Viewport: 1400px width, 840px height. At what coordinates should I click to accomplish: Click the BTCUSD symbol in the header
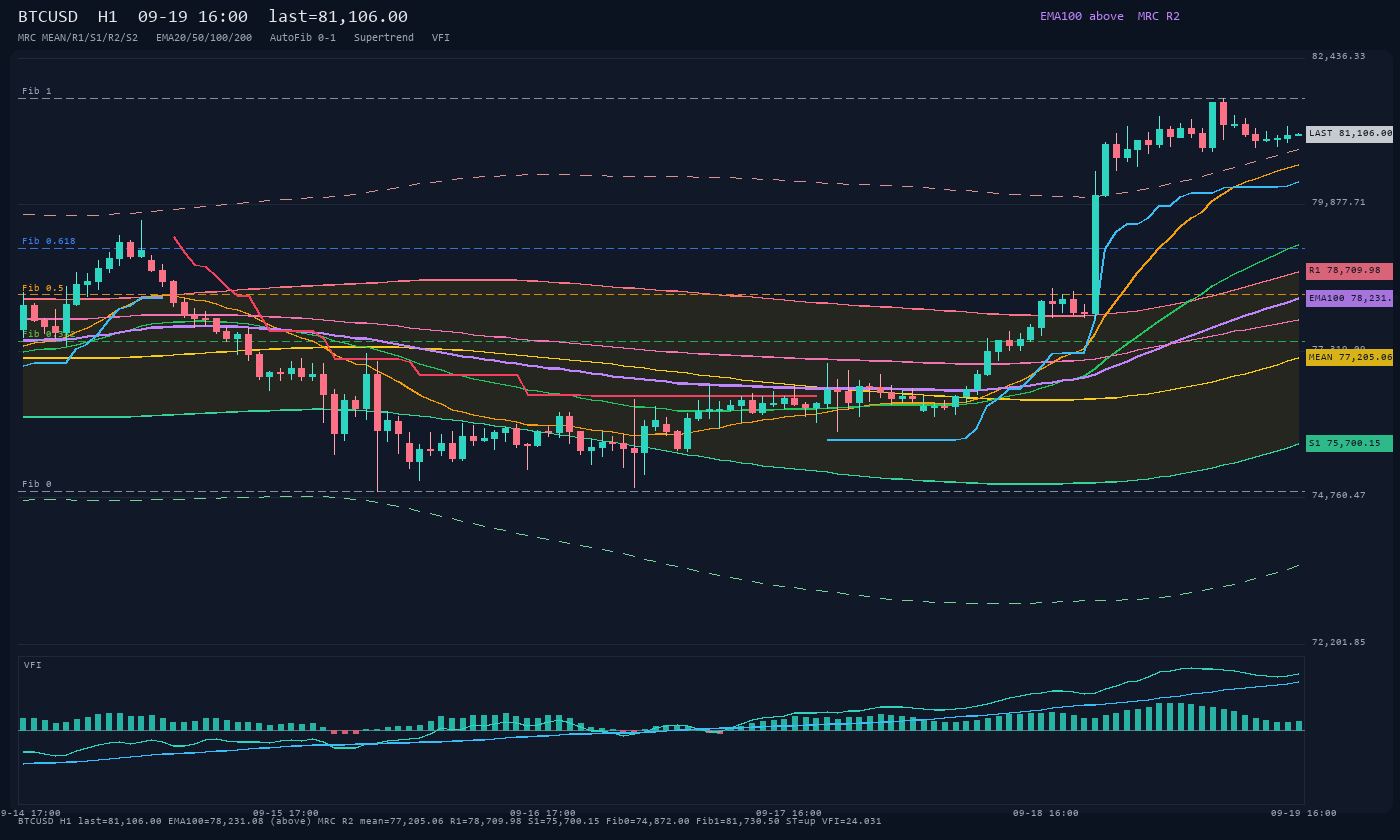[48, 17]
